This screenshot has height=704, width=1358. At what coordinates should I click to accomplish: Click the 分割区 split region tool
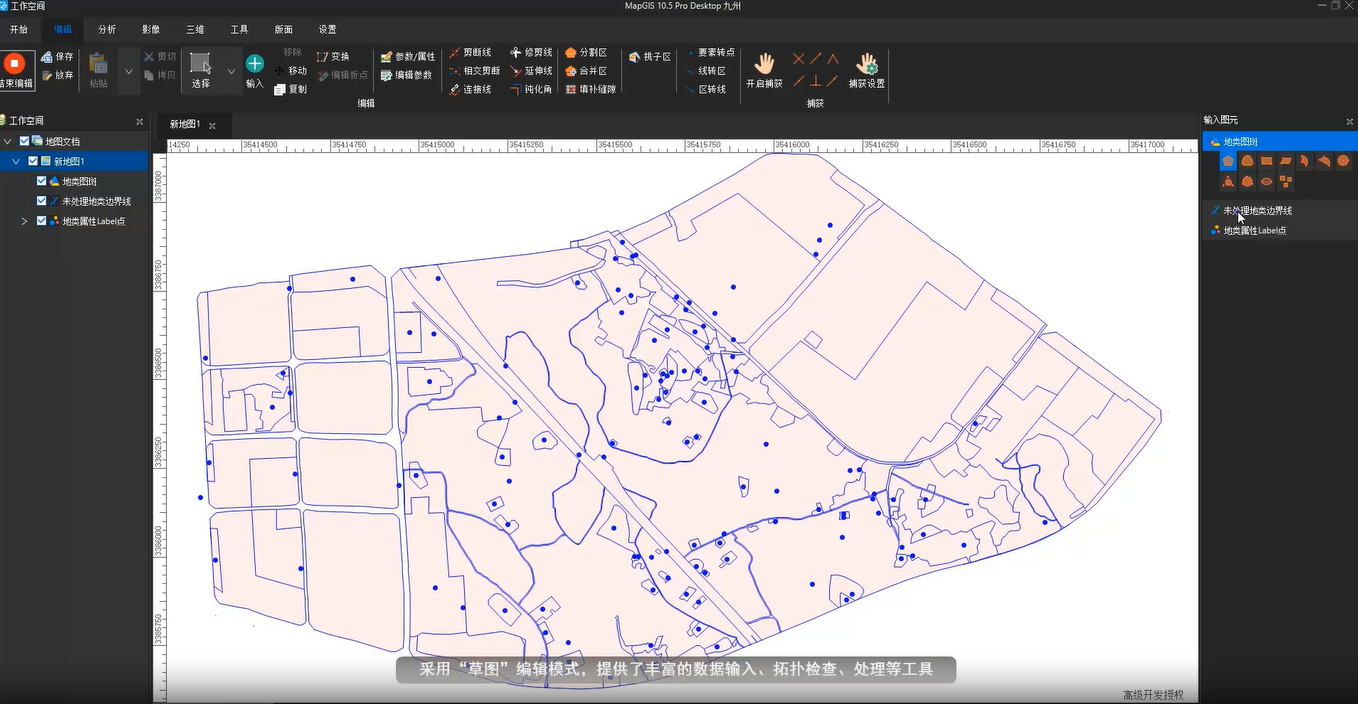(x=585, y=53)
